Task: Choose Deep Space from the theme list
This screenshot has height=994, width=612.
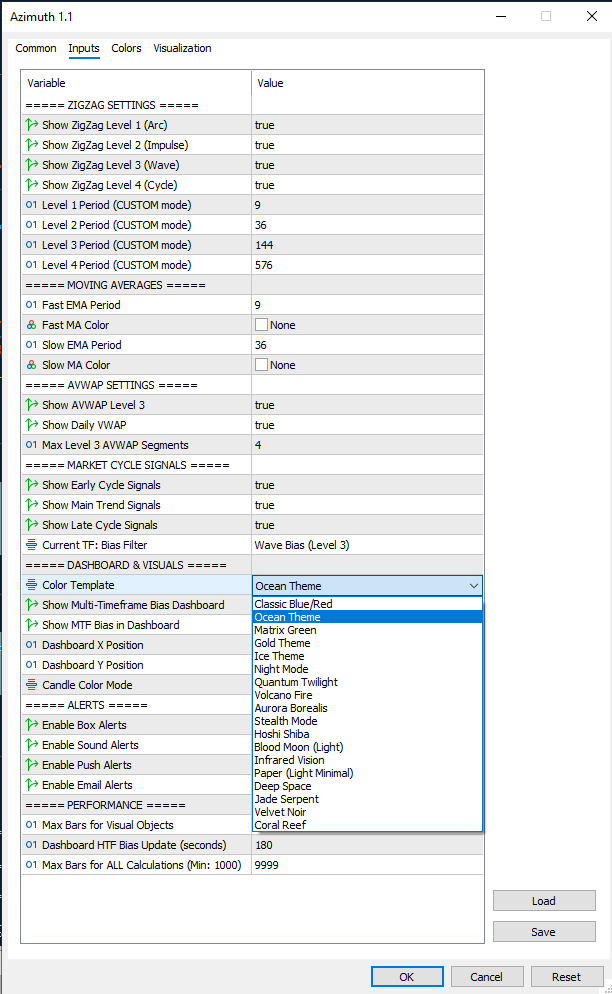Action: 367,786
